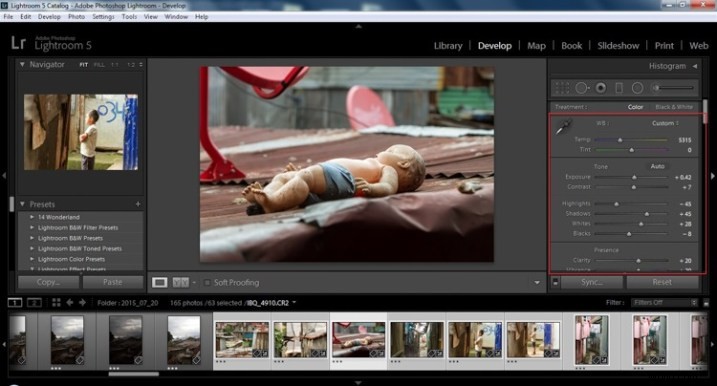The height and width of the screenshot is (386, 717).
Task: Hide the filmstrip with bottom arrow
Action: (x=358, y=382)
